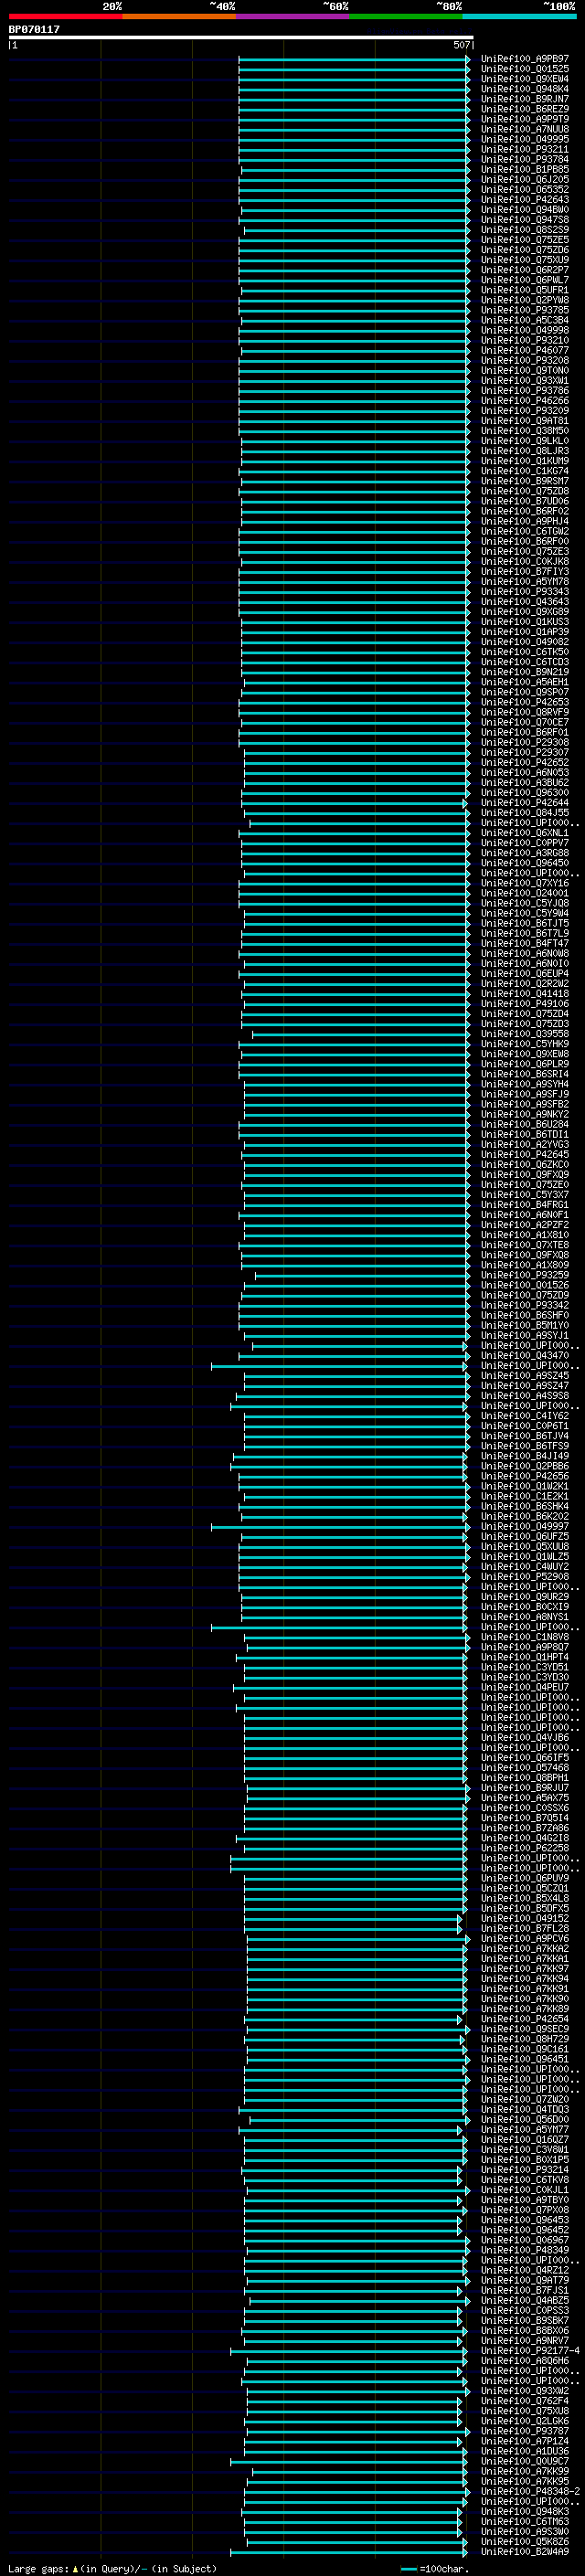The height and width of the screenshot is (2576, 585).
Task: Select hit label UniRef100_Q948K3
Action: (x=525, y=2511)
